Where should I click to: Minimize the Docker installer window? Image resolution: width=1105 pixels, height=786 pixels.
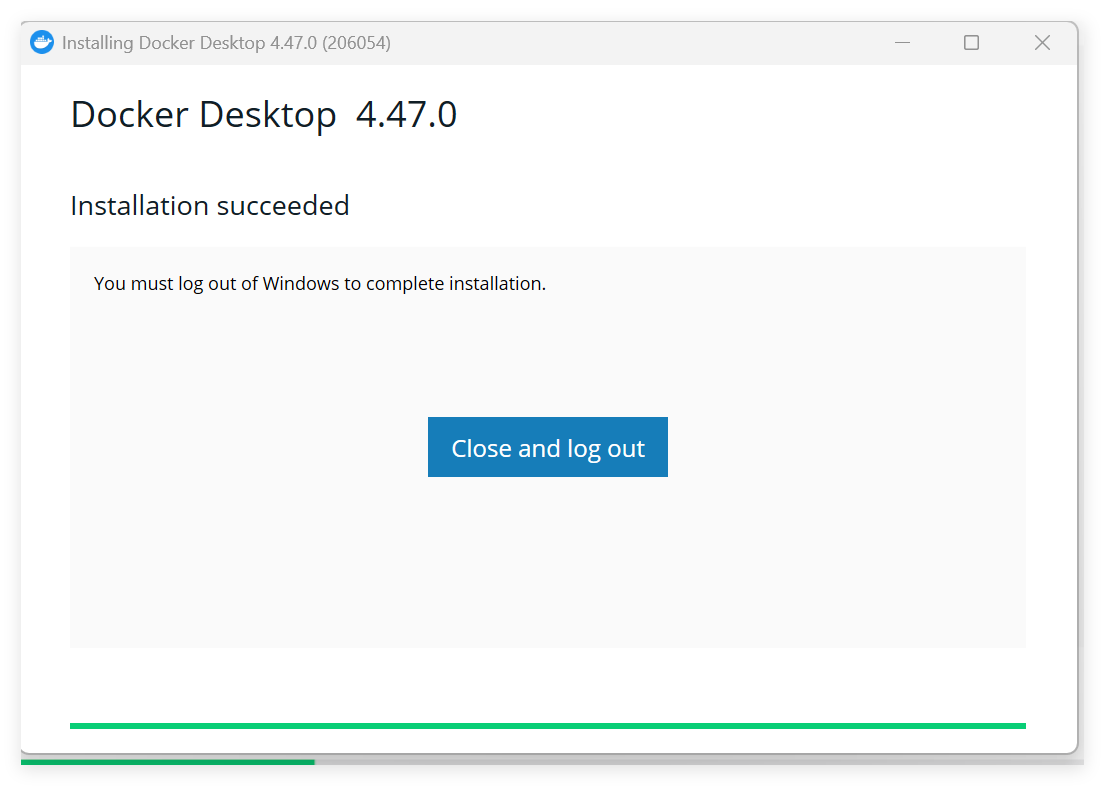point(902,43)
